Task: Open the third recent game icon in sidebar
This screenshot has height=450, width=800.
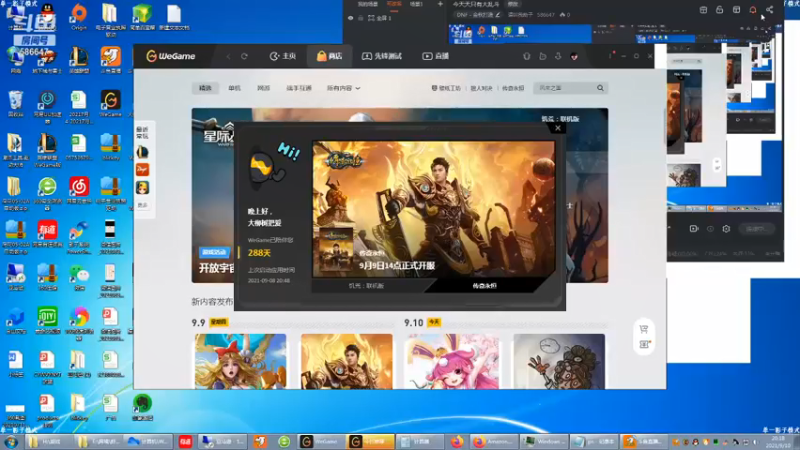Action: [x=142, y=188]
